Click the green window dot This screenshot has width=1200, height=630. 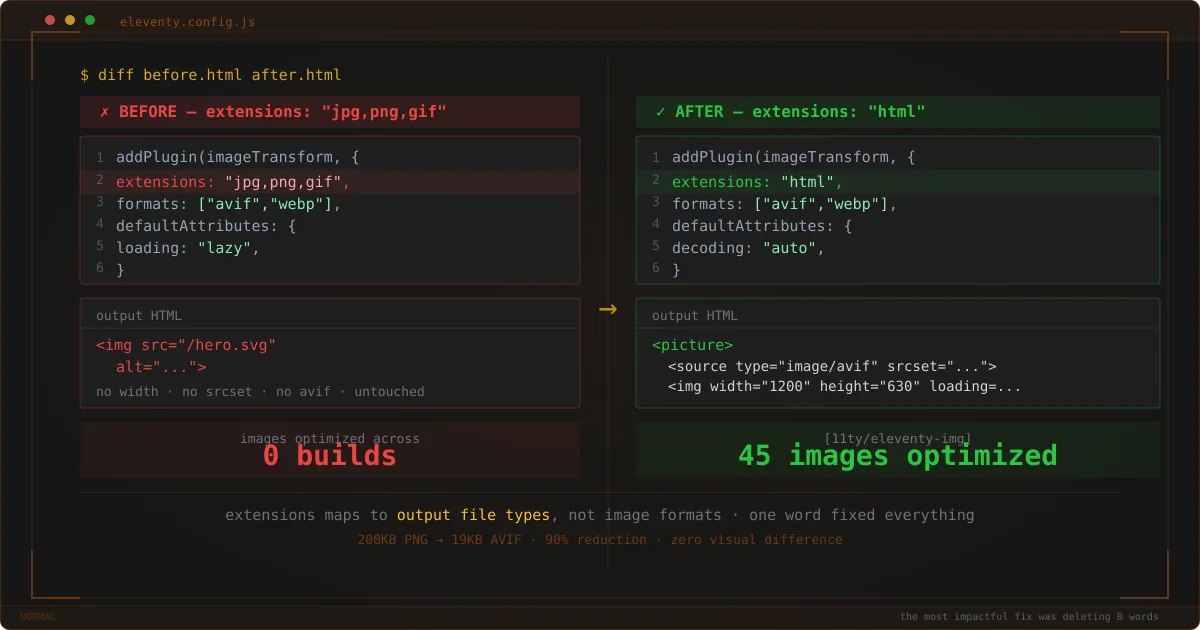click(90, 20)
